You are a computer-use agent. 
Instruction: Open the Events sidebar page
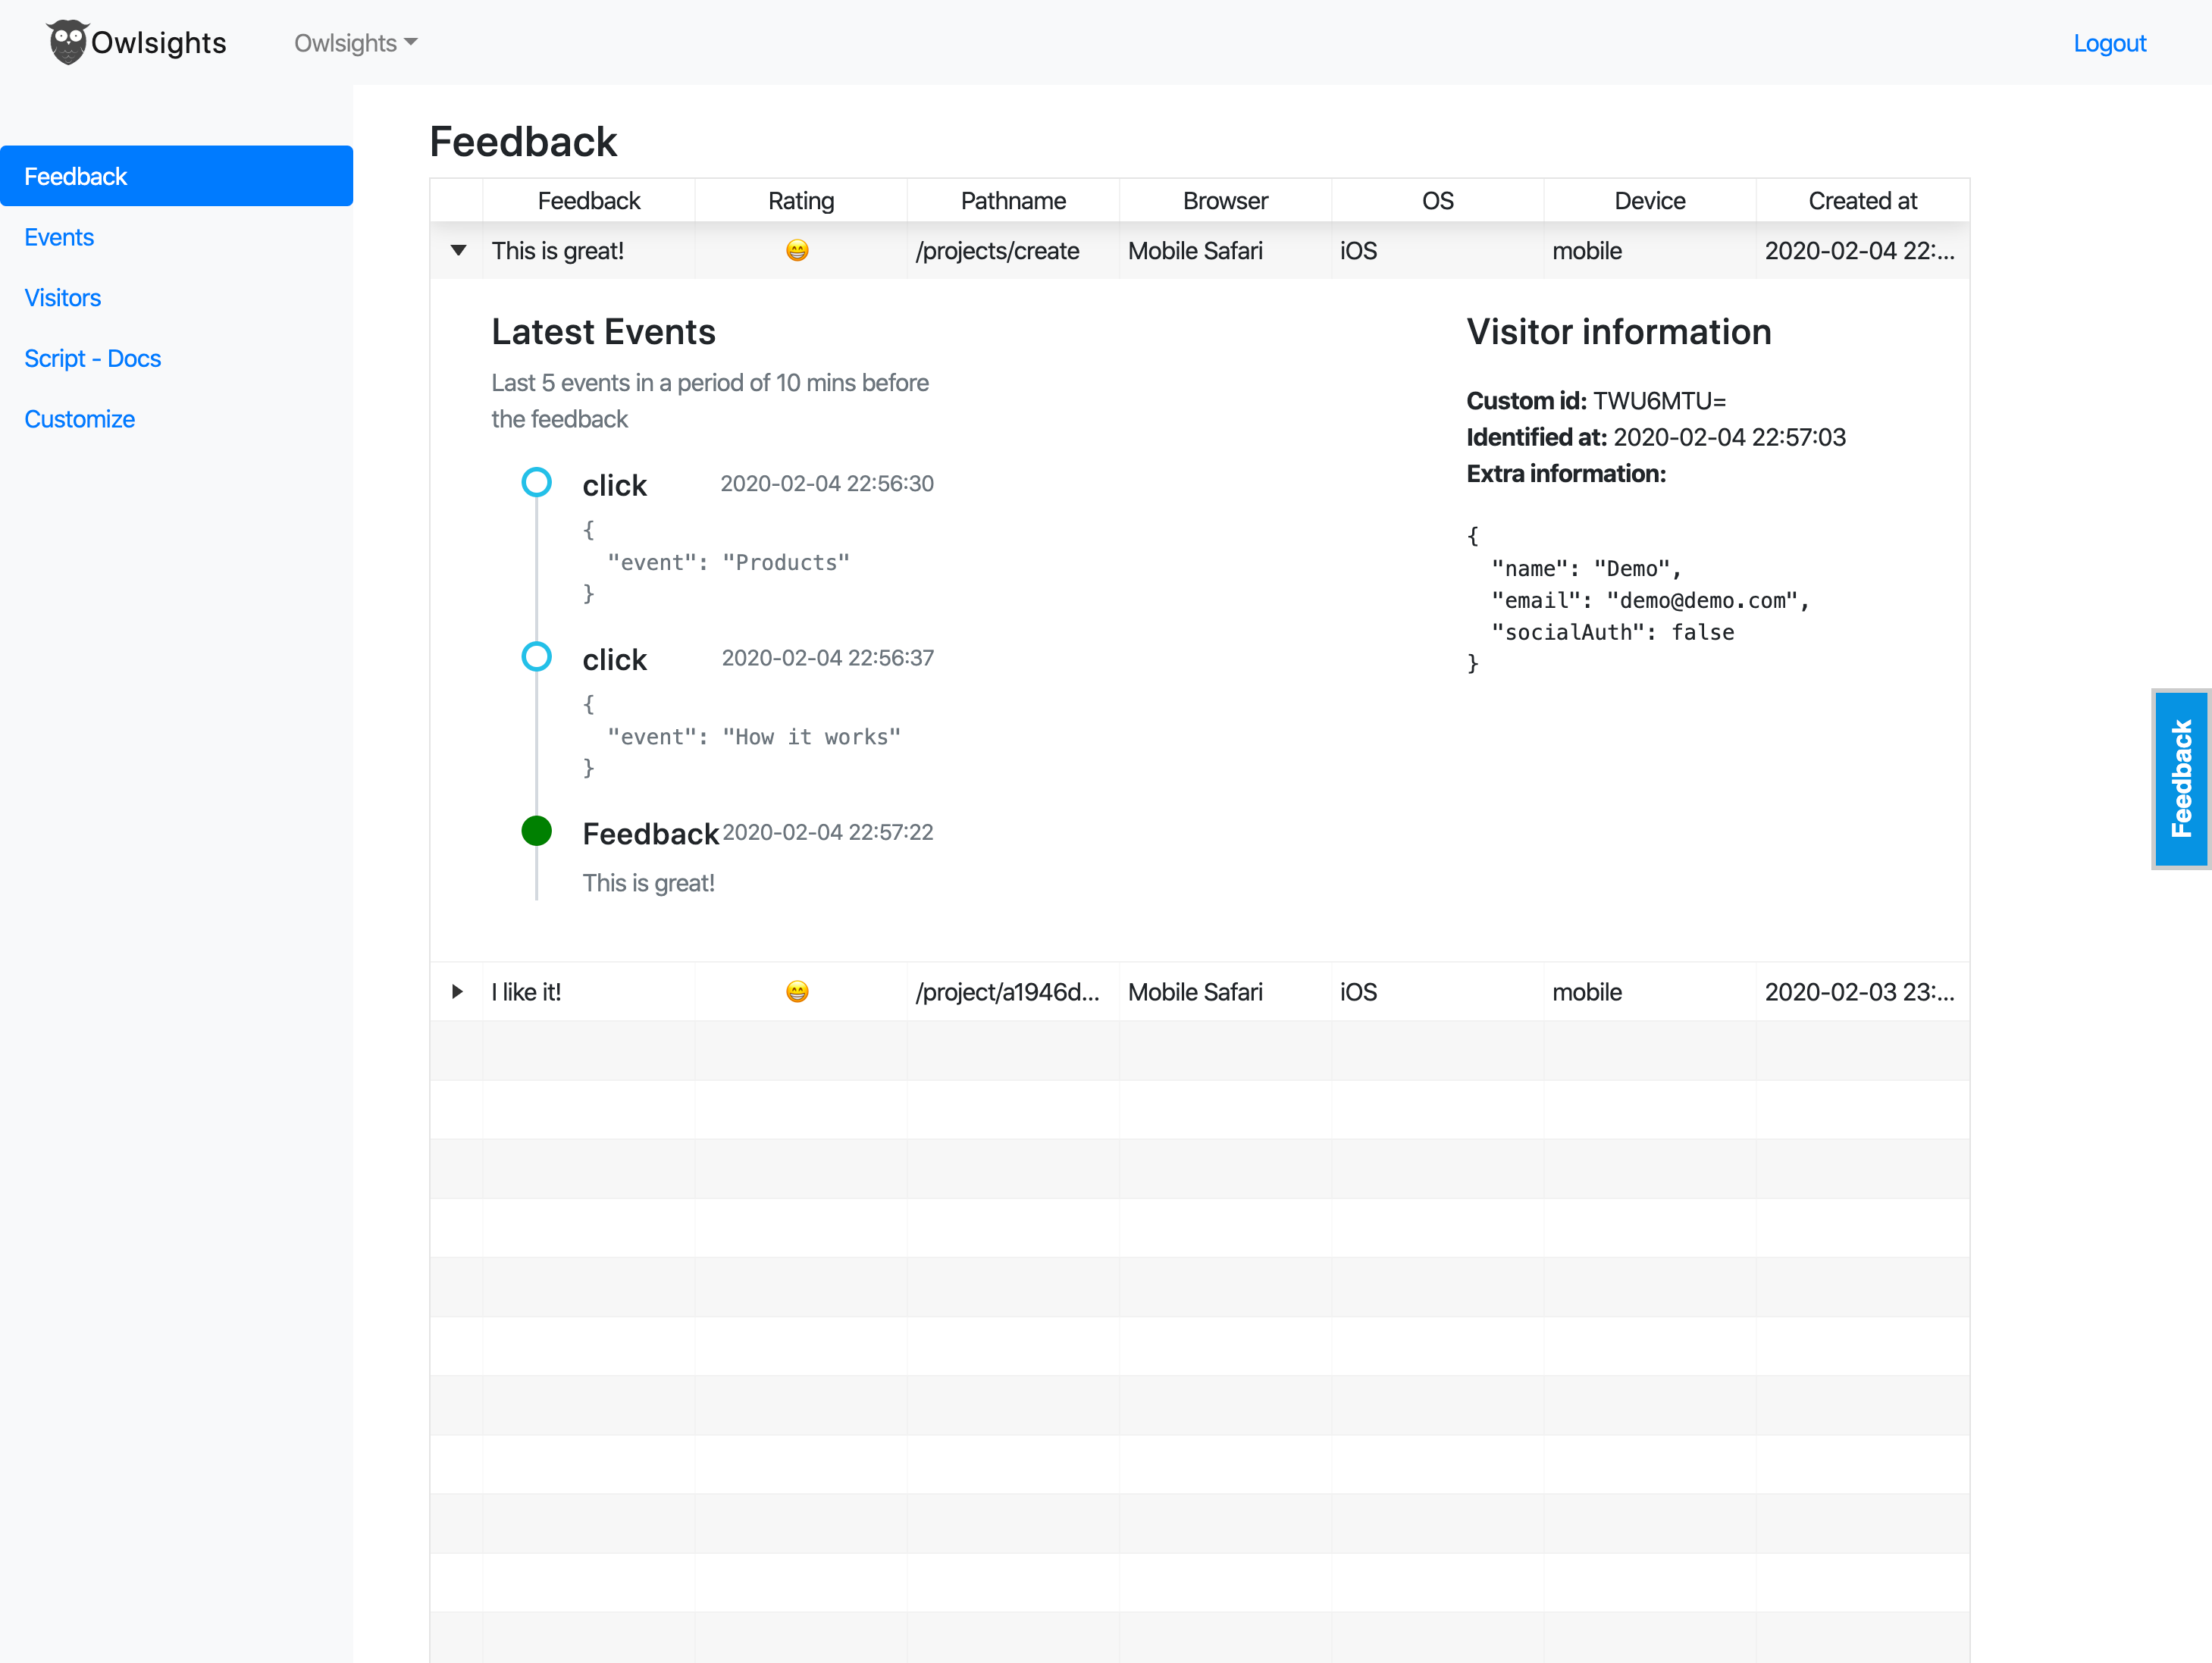coord(59,237)
